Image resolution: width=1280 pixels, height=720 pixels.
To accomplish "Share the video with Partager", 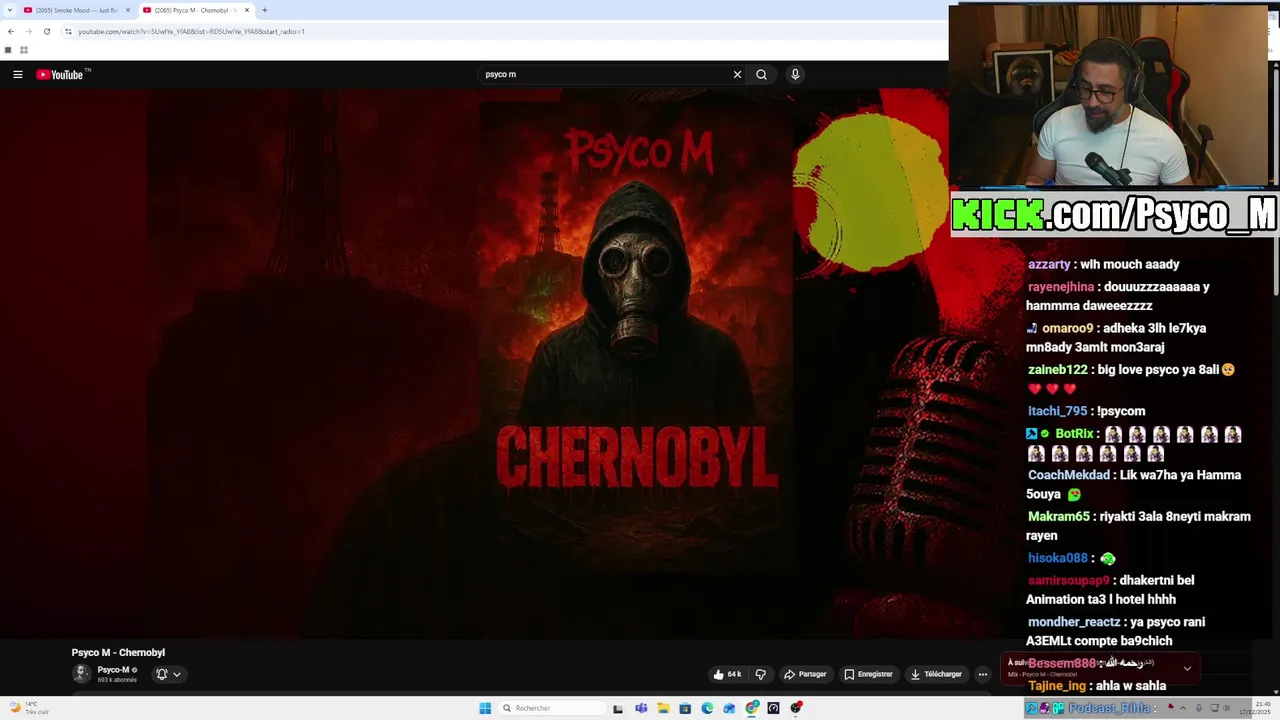I will coord(805,674).
